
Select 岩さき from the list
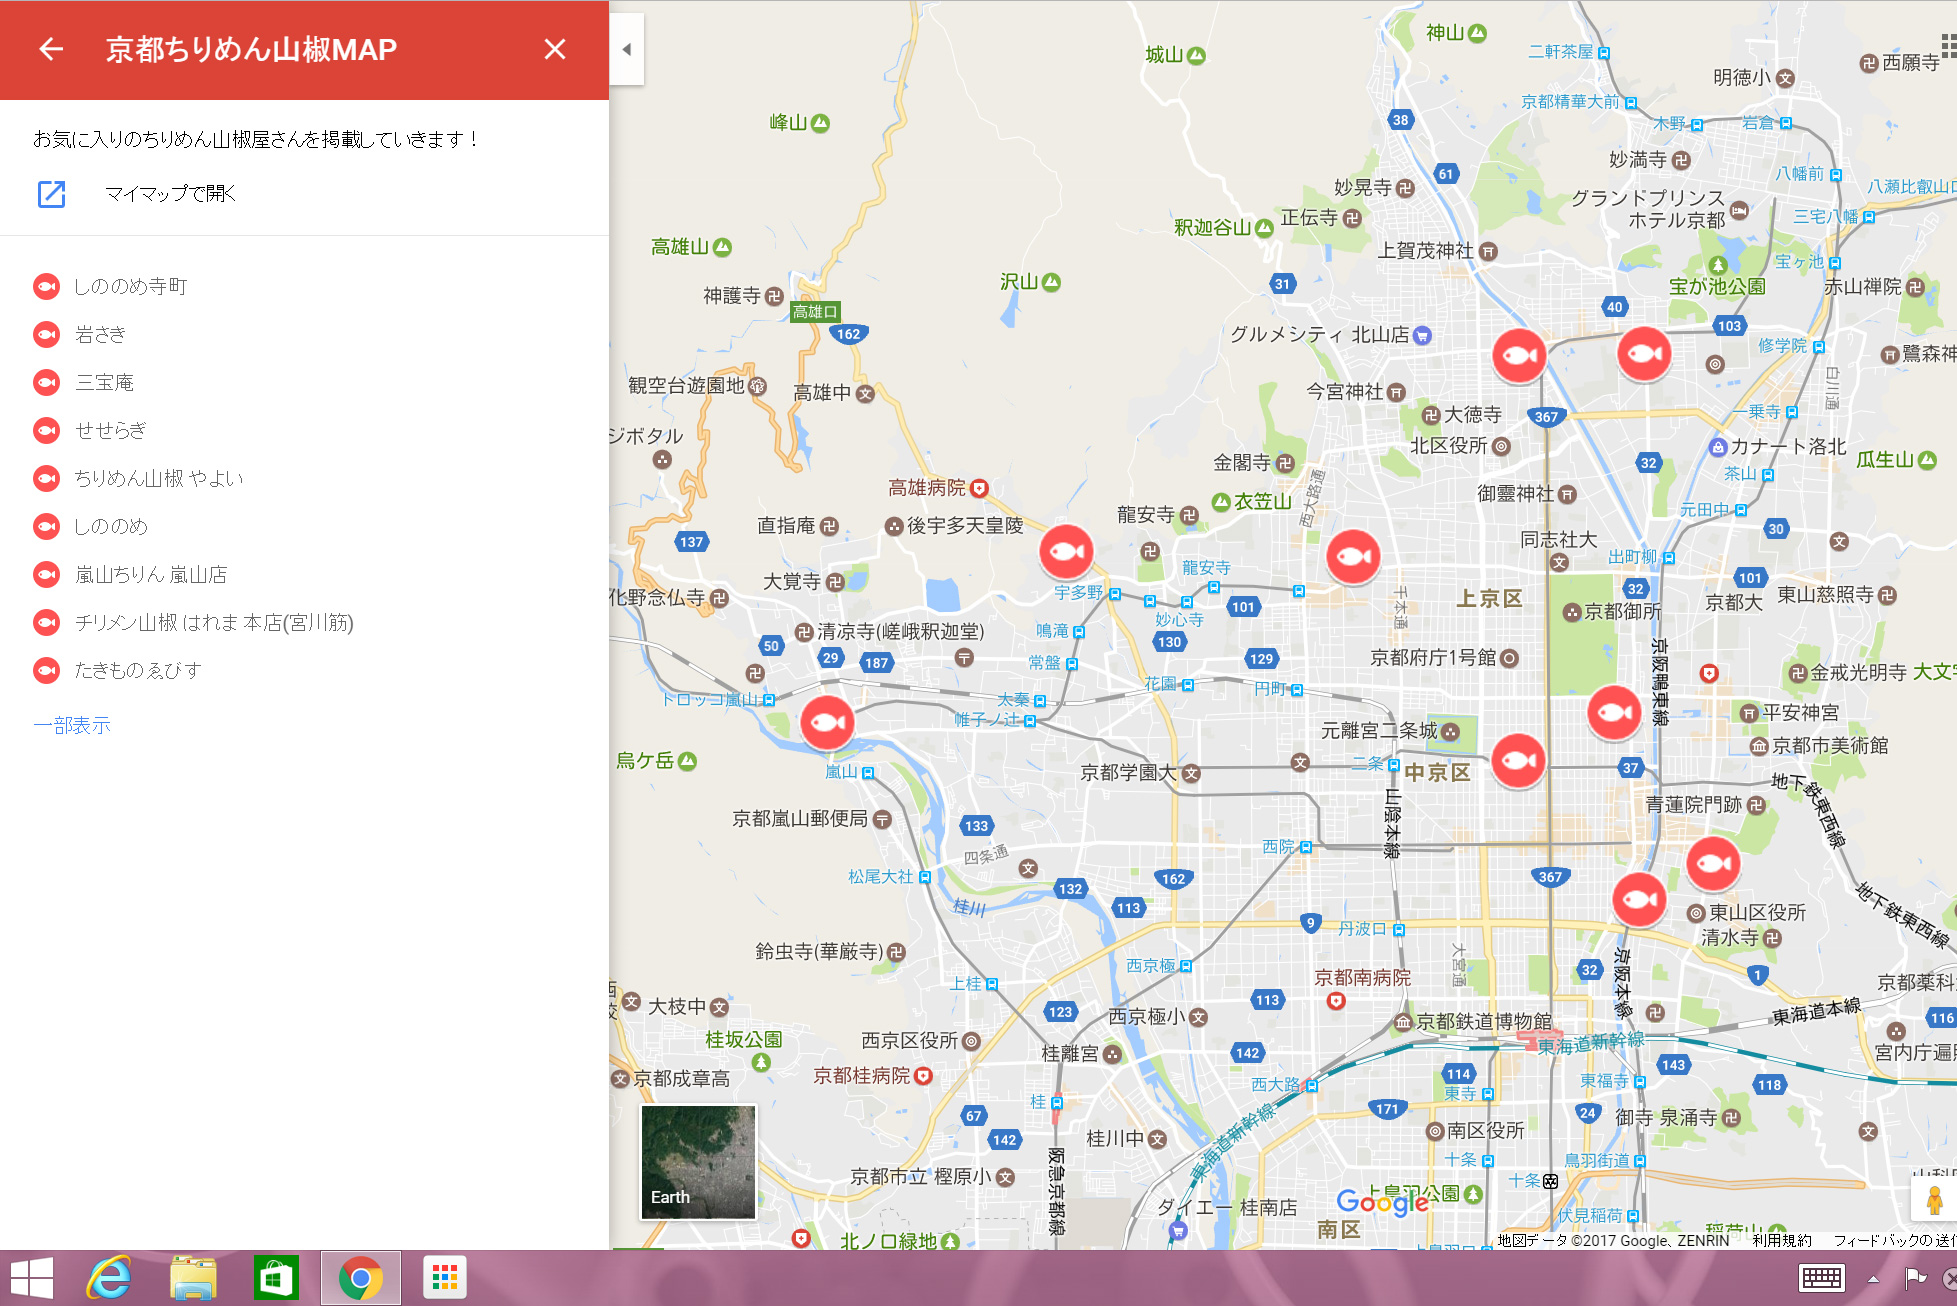(x=100, y=335)
